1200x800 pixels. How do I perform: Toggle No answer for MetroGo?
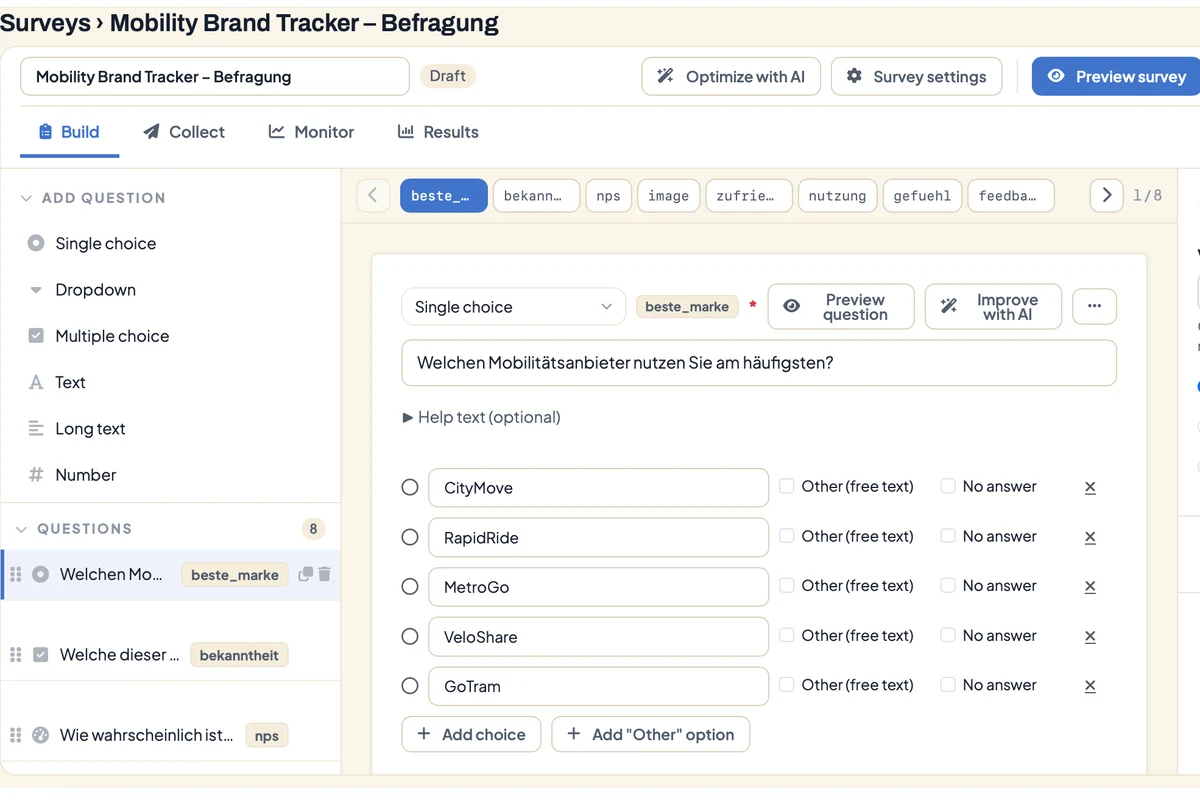click(948, 585)
